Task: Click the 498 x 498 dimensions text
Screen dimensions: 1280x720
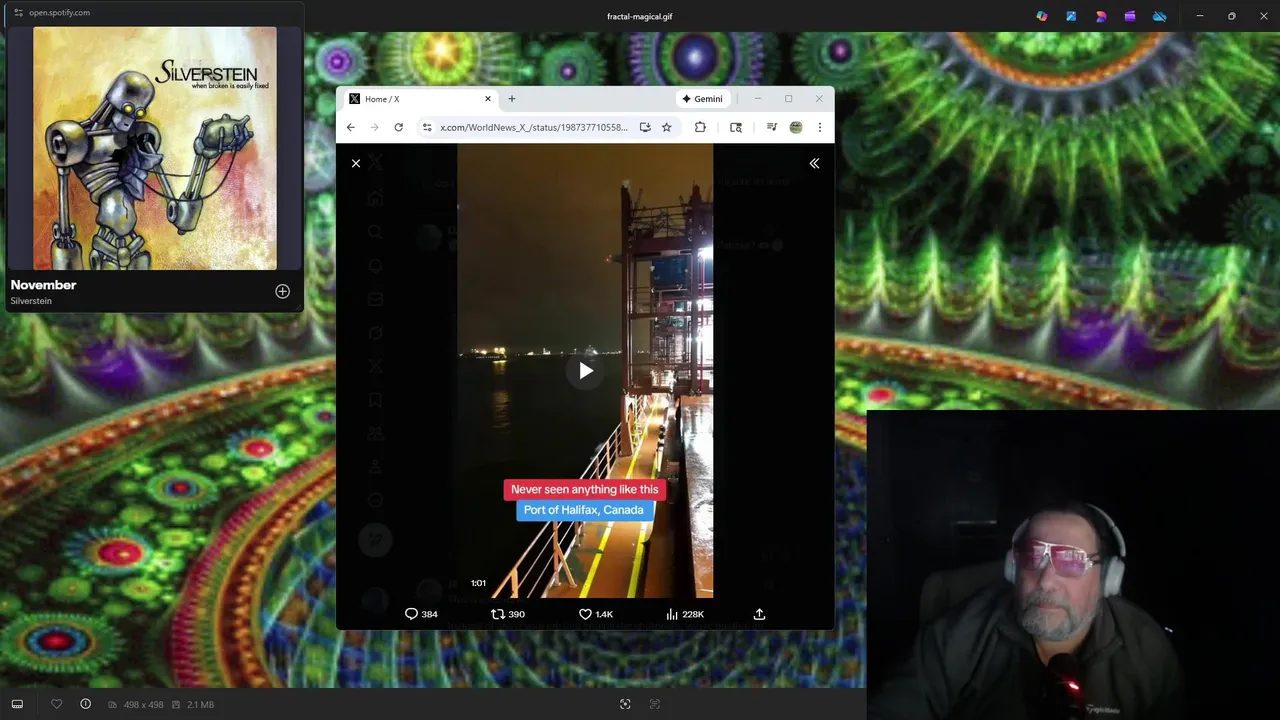Action: tap(143, 705)
